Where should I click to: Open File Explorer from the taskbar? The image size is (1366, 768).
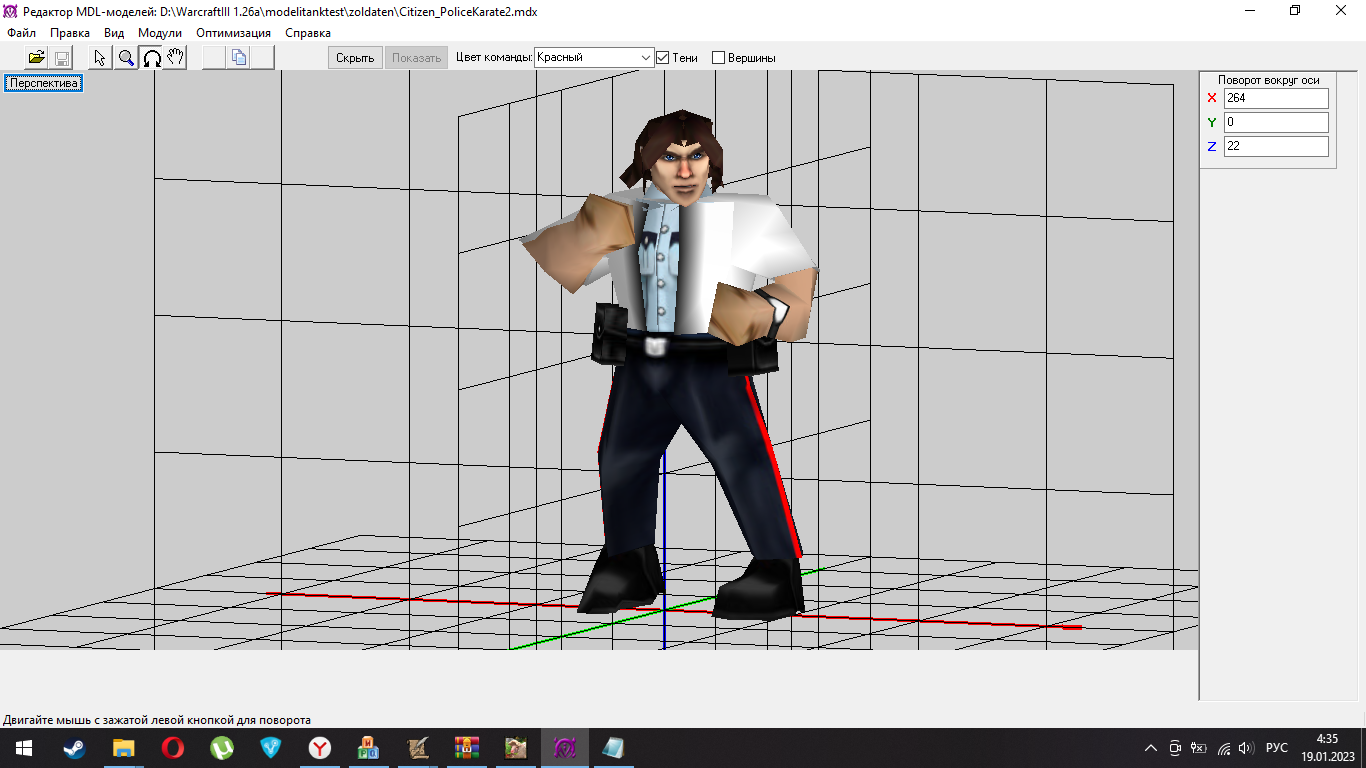click(x=123, y=748)
